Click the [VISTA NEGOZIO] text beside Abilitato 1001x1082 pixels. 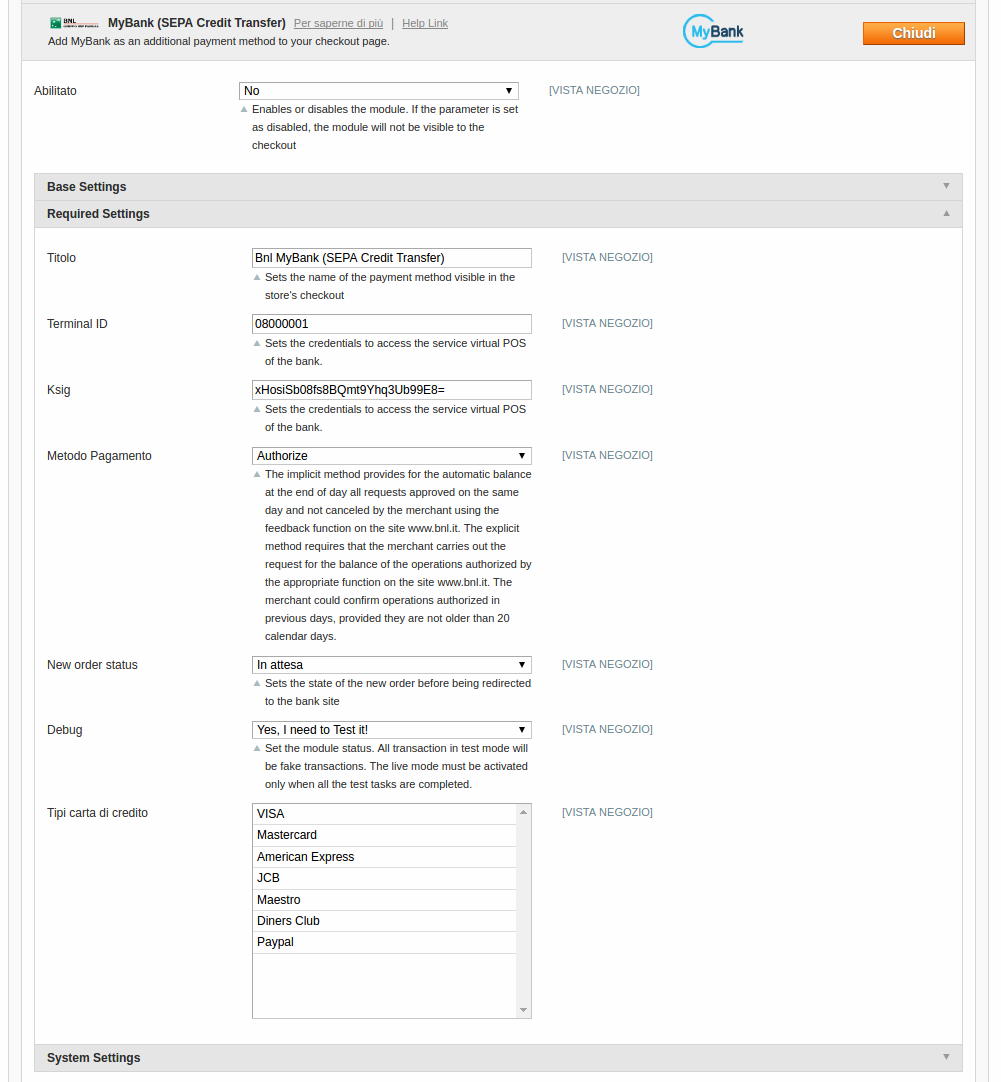click(x=594, y=90)
